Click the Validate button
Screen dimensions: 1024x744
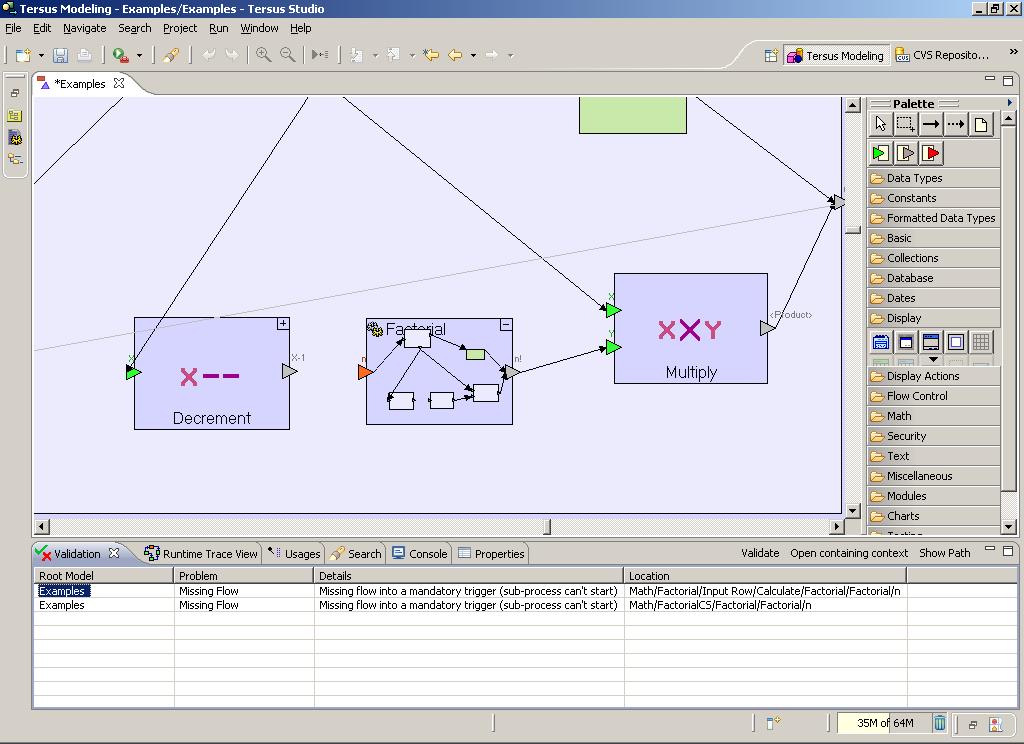click(760, 553)
